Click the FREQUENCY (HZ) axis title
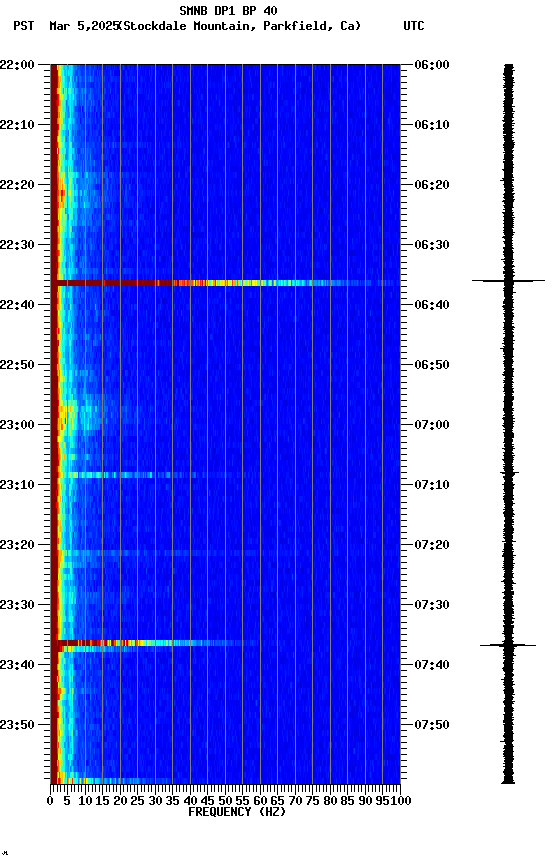Screen dimensions: 552x864 [237, 812]
